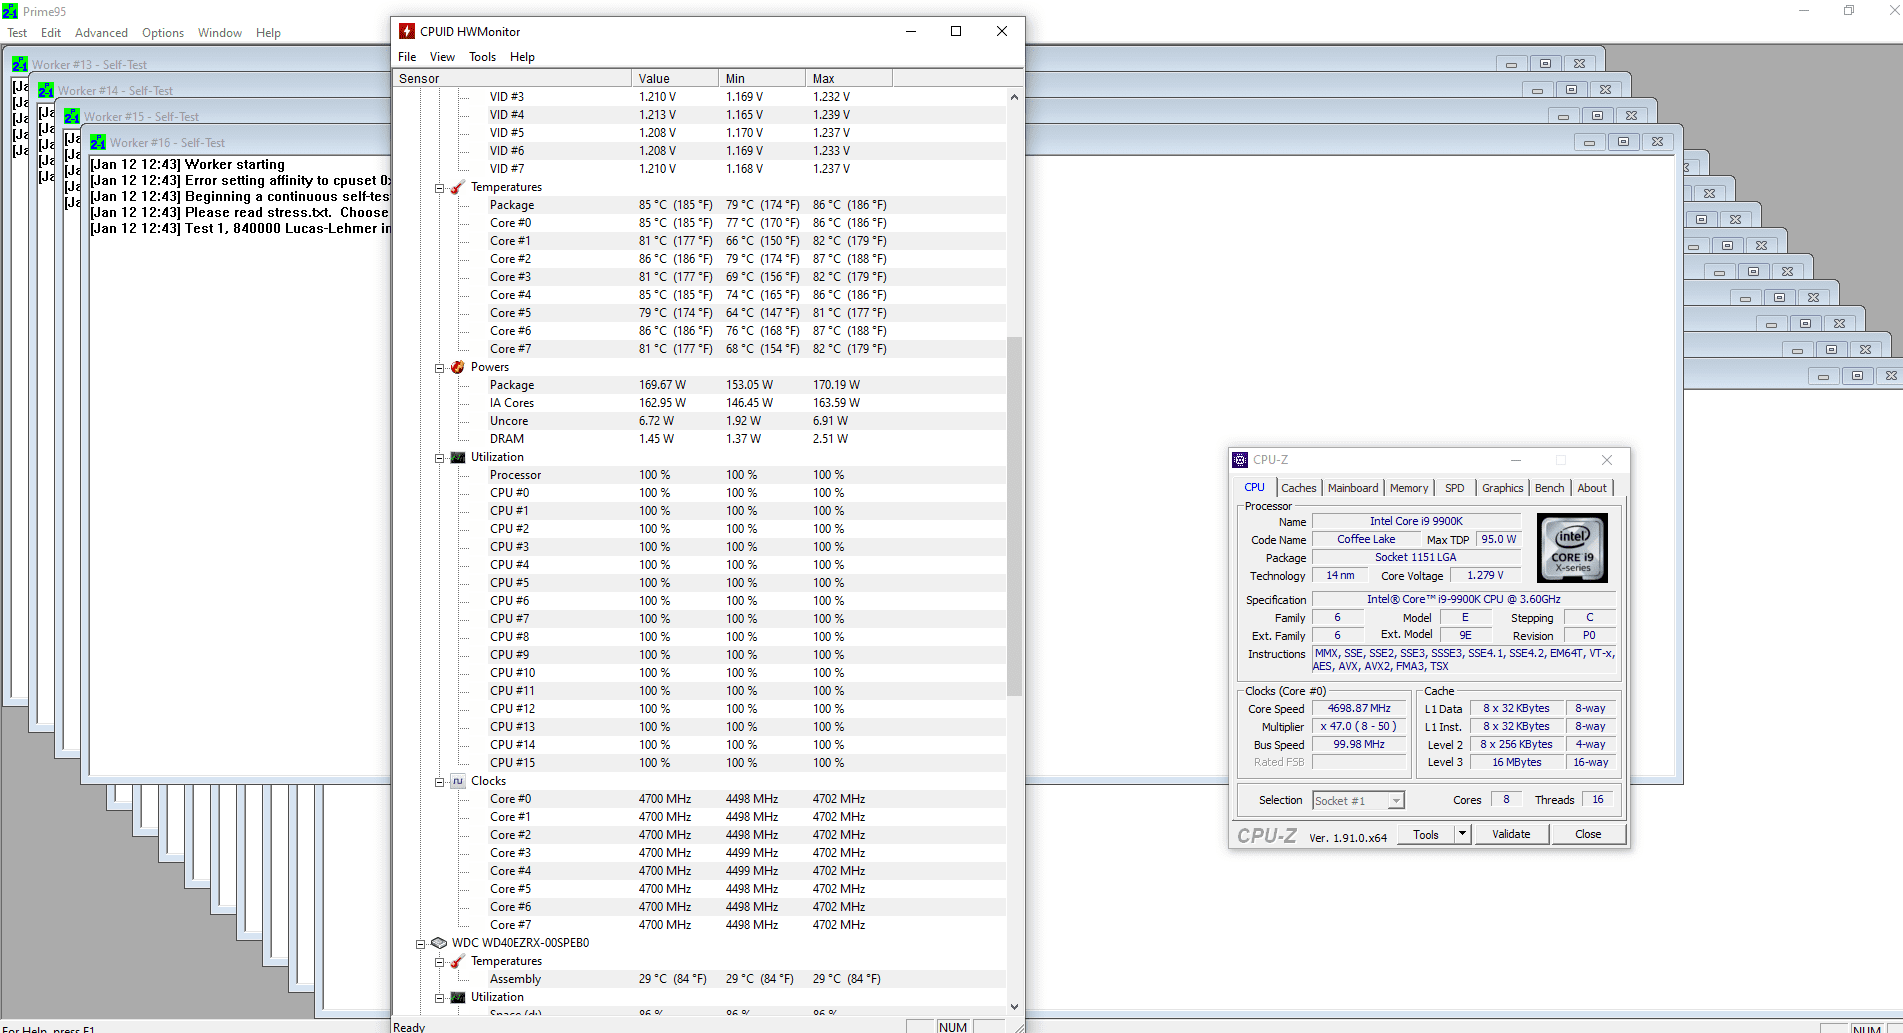This screenshot has height=1033, width=1903.
Task: Click the CPU-Z title bar icon
Action: tap(1240, 460)
